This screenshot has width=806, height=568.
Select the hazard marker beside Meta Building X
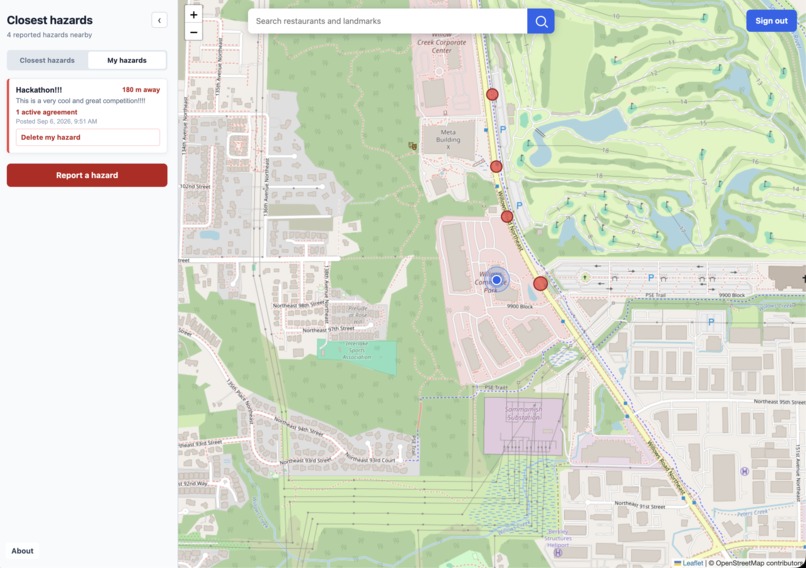[496, 167]
